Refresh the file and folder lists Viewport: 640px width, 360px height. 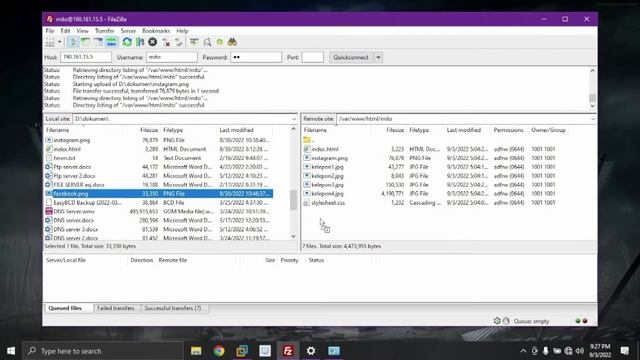pos(127,42)
